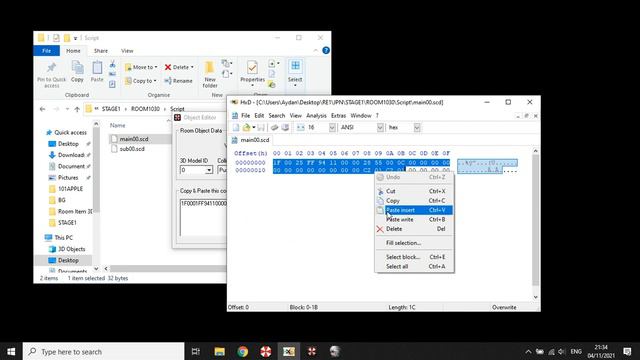Open the Extras menu in HxD
Image resolution: width=640 pixels, height=360 pixels.
coord(338,116)
